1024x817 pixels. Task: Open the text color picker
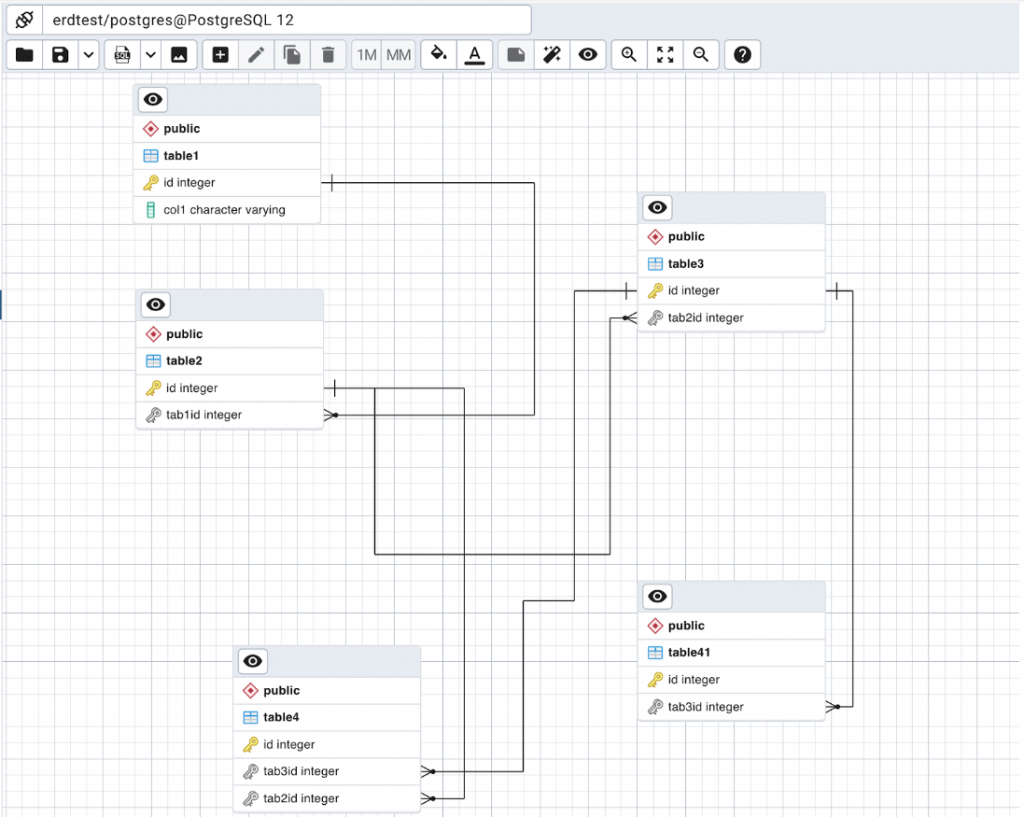(475, 55)
